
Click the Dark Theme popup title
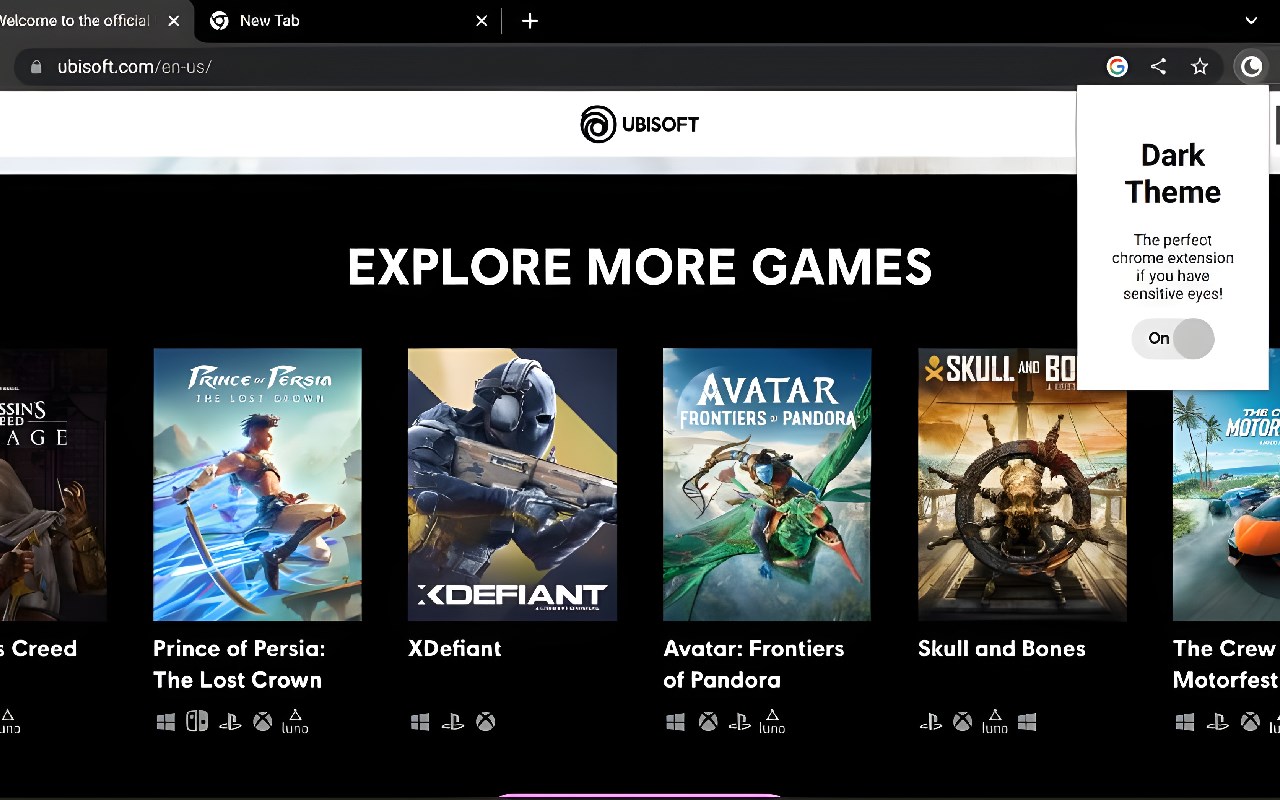click(1173, 173)
